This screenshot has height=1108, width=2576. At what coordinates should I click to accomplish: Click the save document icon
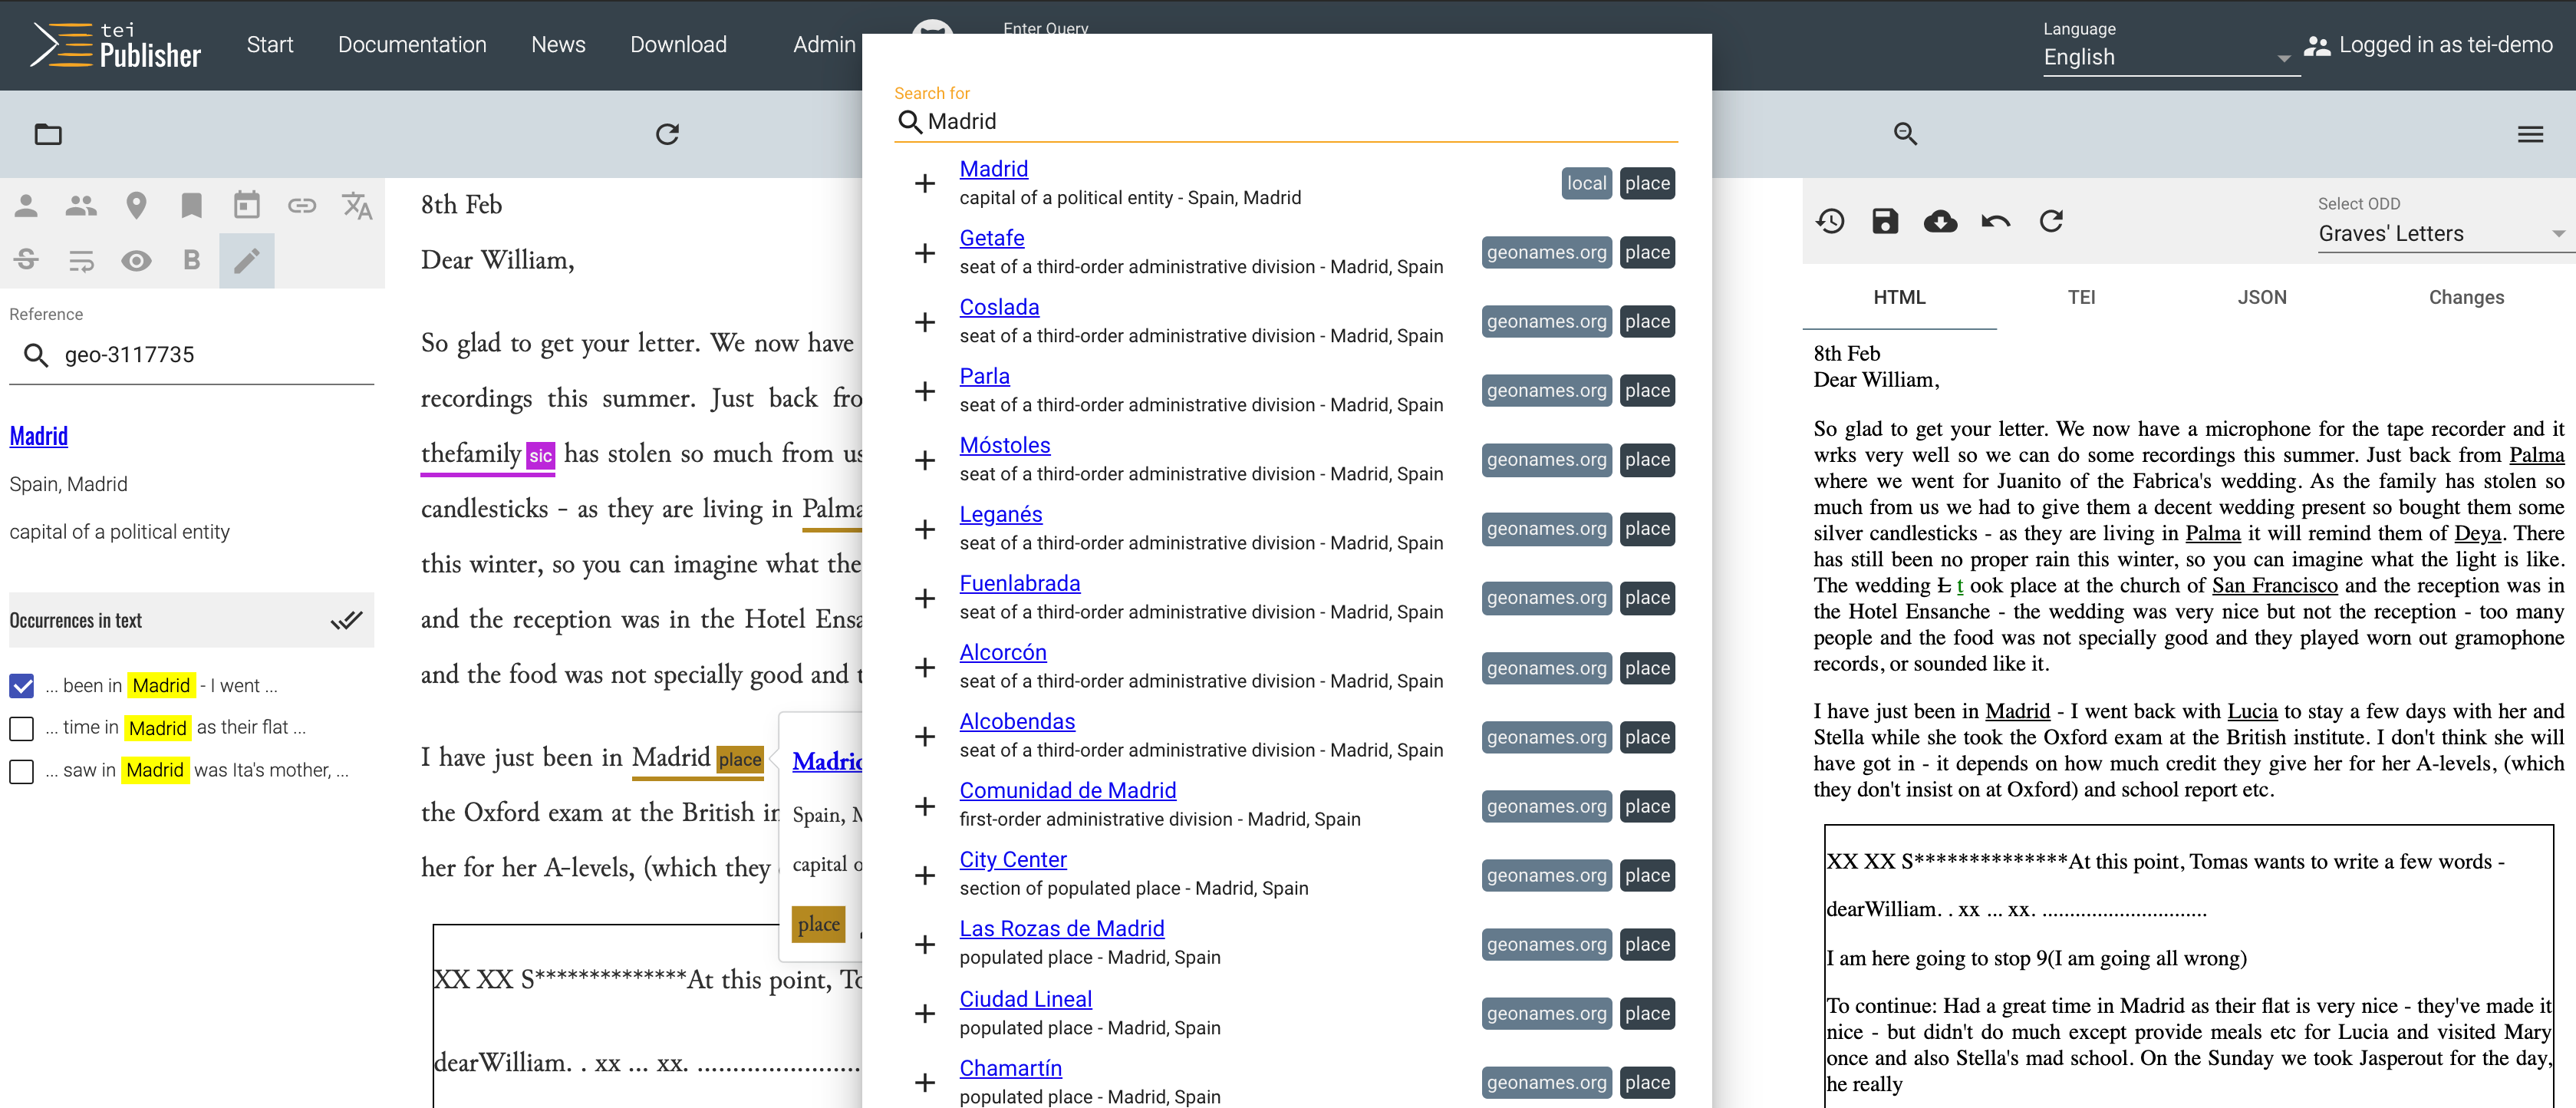point(1885,221)
